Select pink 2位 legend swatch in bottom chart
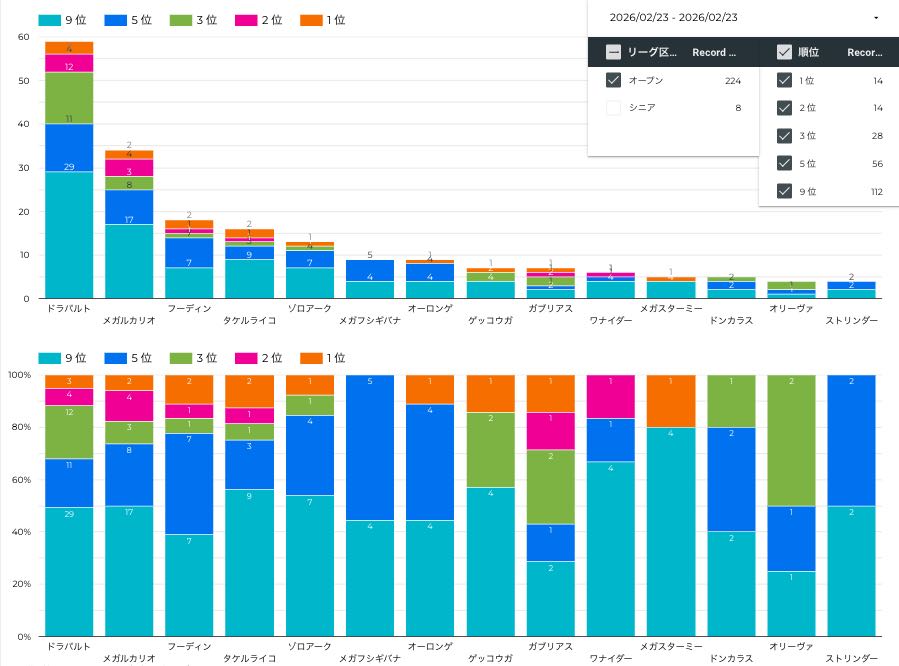This screenshot has width=899, height=666. (x=244, y=358)
